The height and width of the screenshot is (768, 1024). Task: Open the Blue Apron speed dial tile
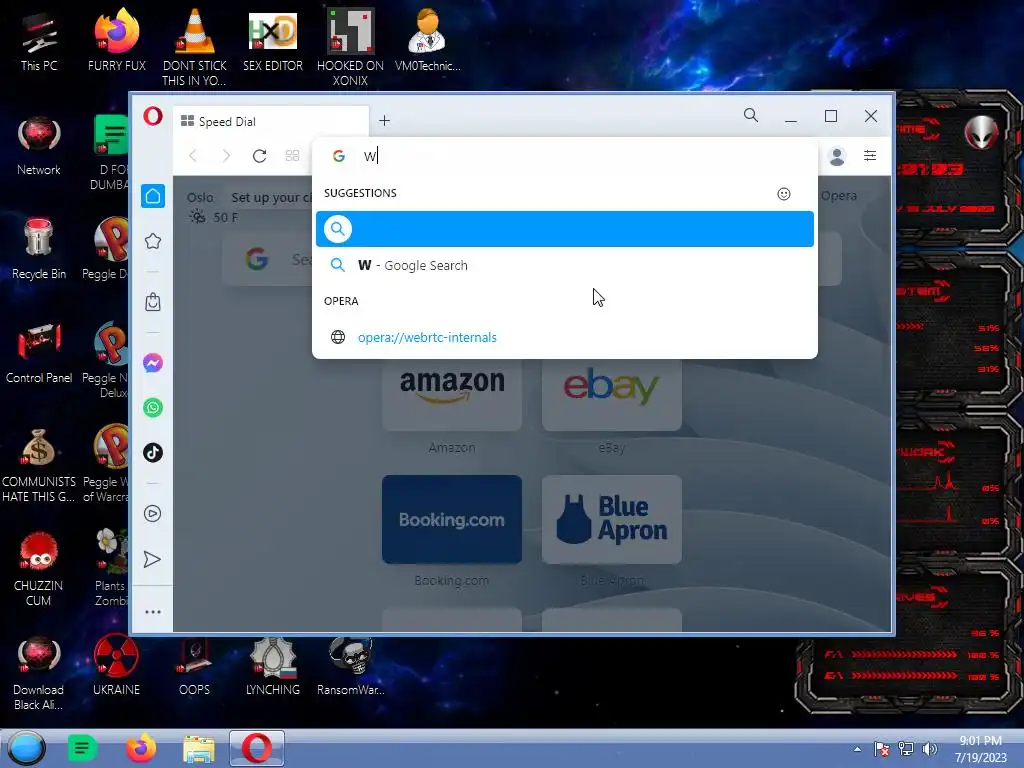[x=612, y=519]
